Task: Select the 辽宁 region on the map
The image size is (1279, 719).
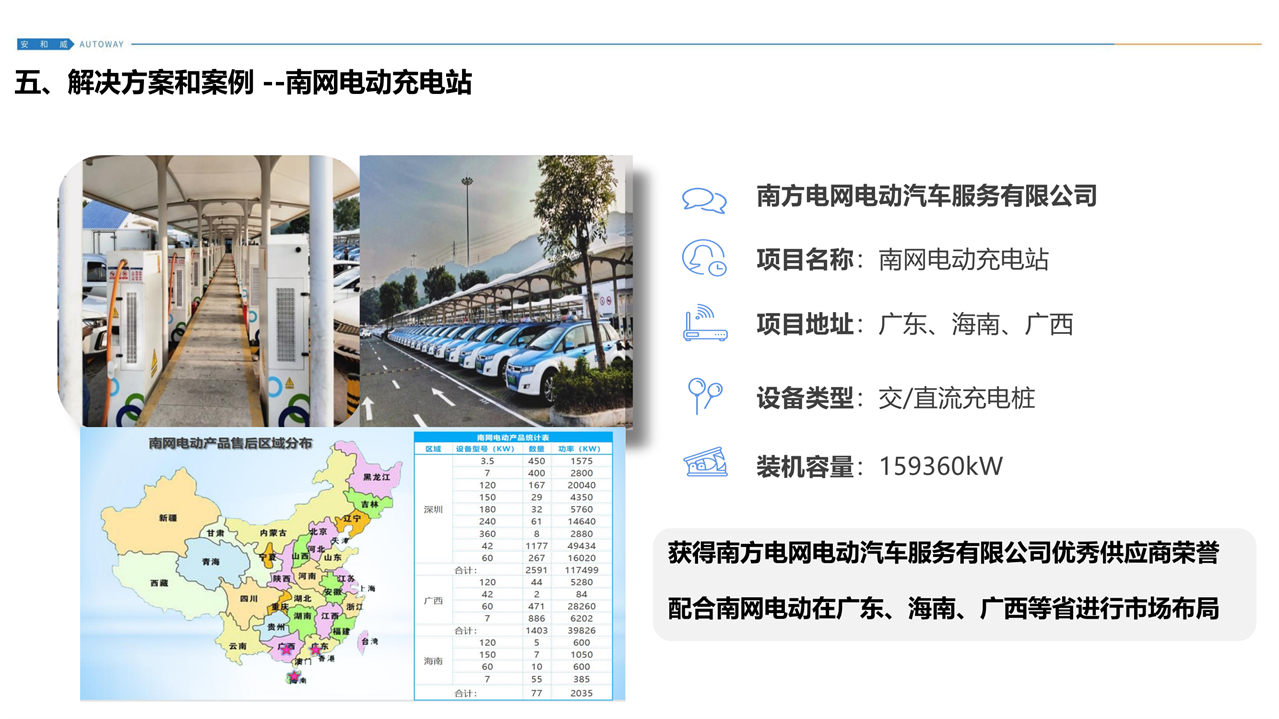Action: 352,519
